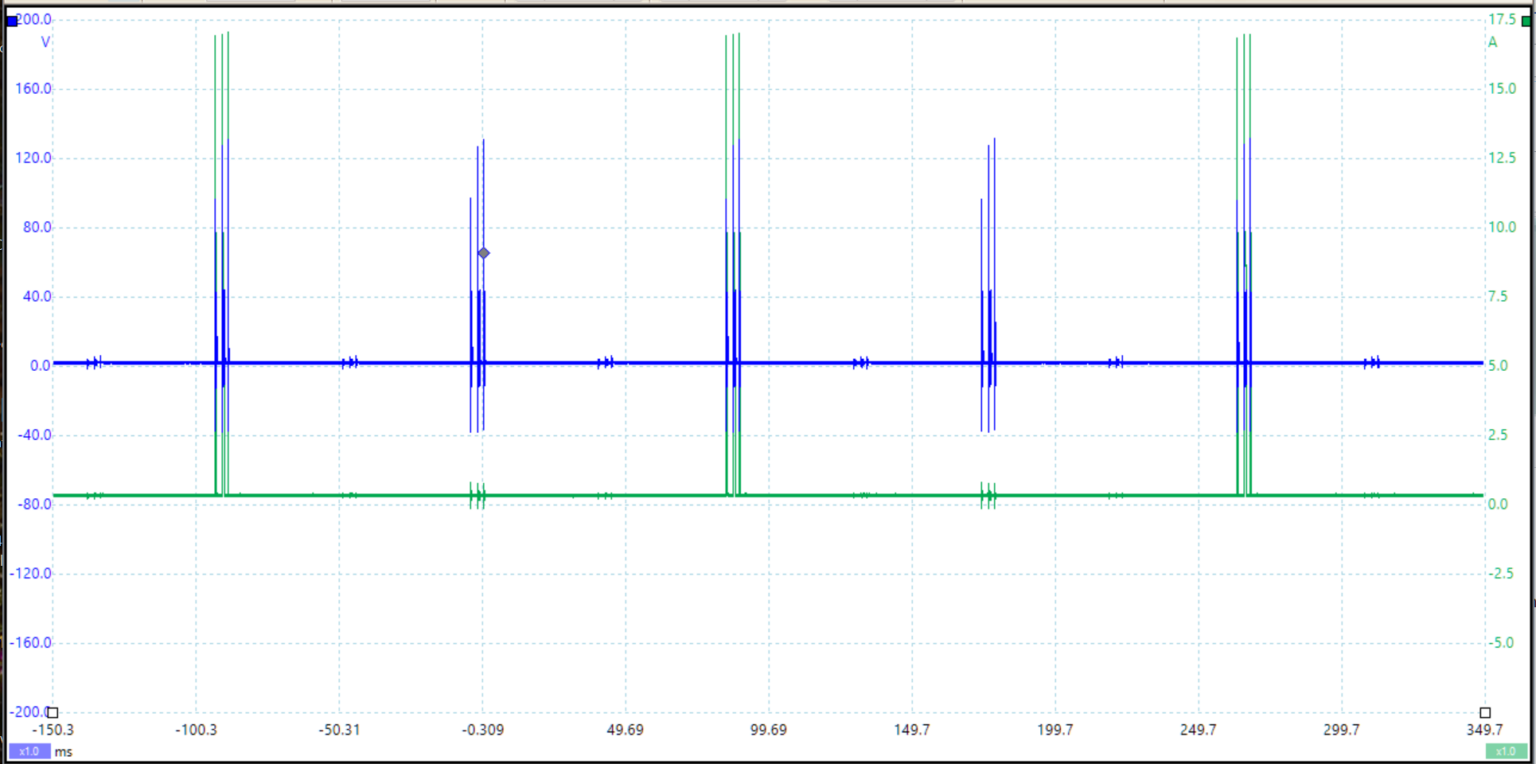
Task: Select the 15.0 current axis value
Action: (x=1503, y=89)
